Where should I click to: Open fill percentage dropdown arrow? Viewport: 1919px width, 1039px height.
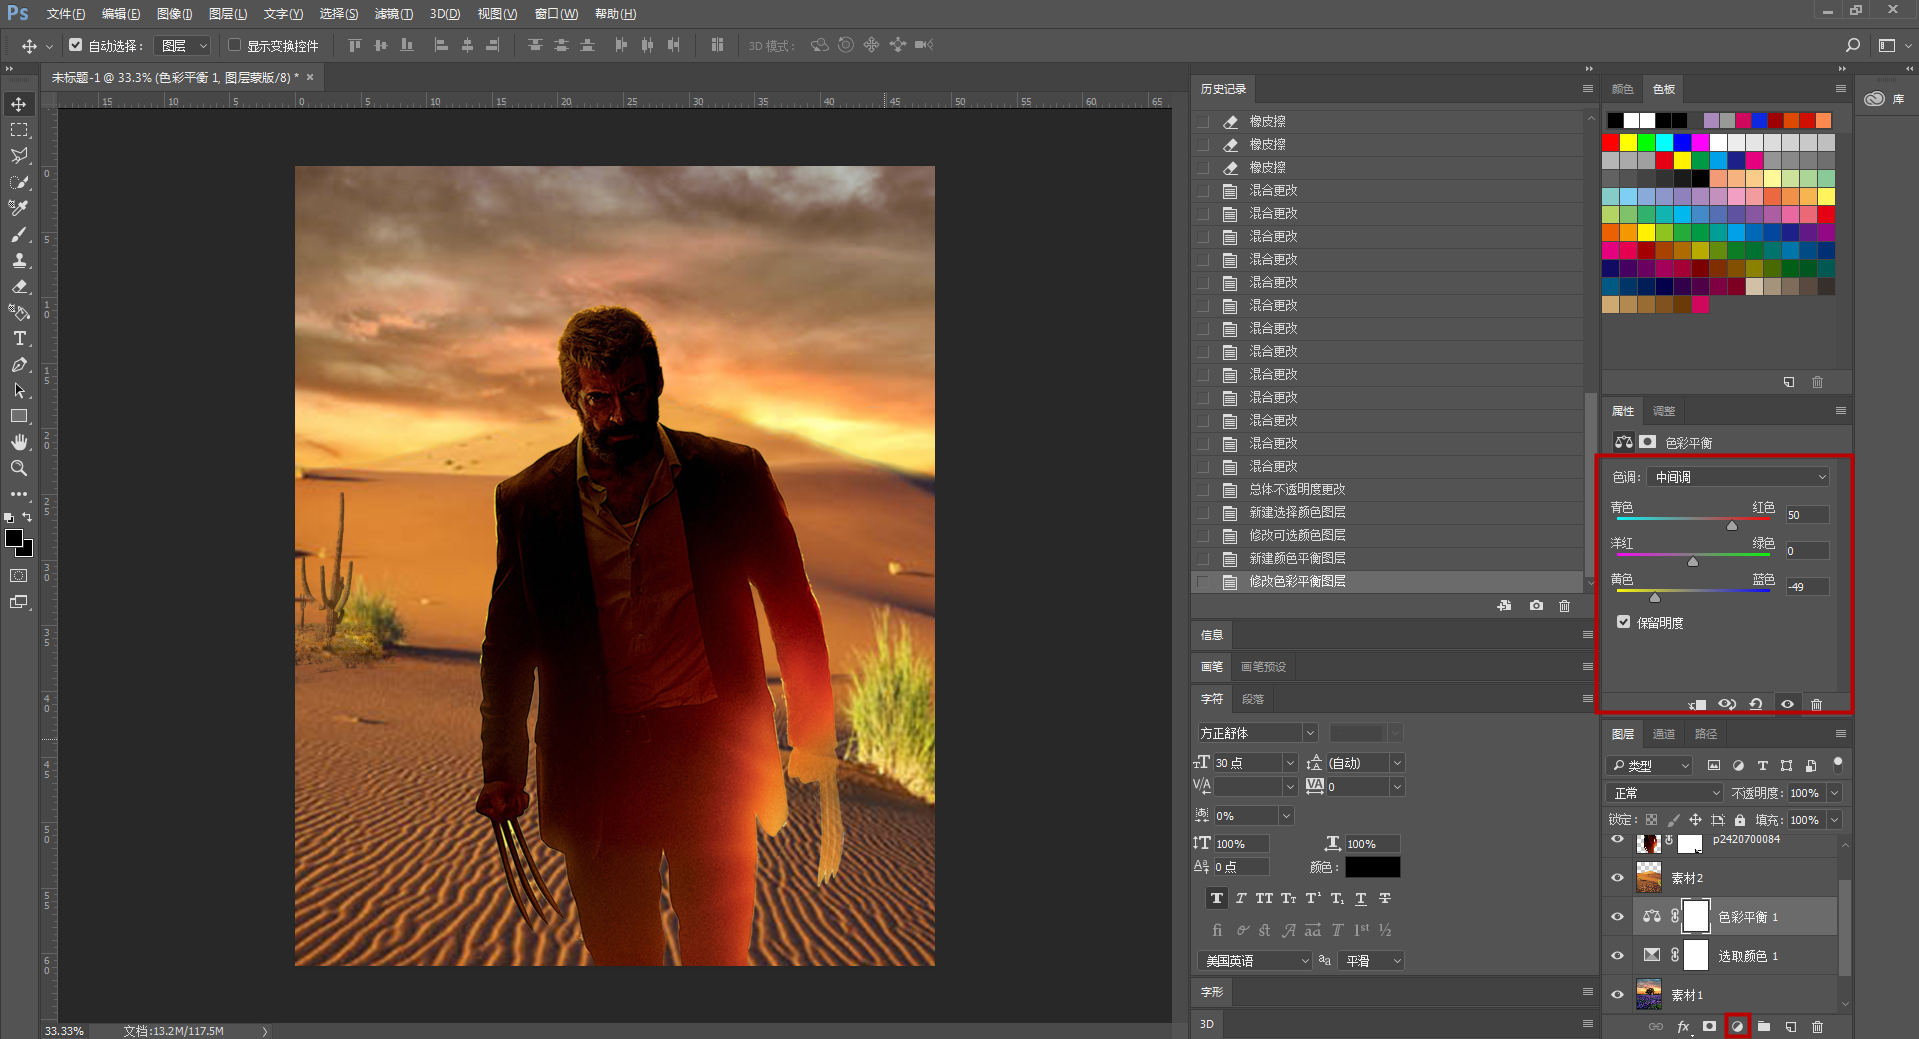pos(1835,820)
